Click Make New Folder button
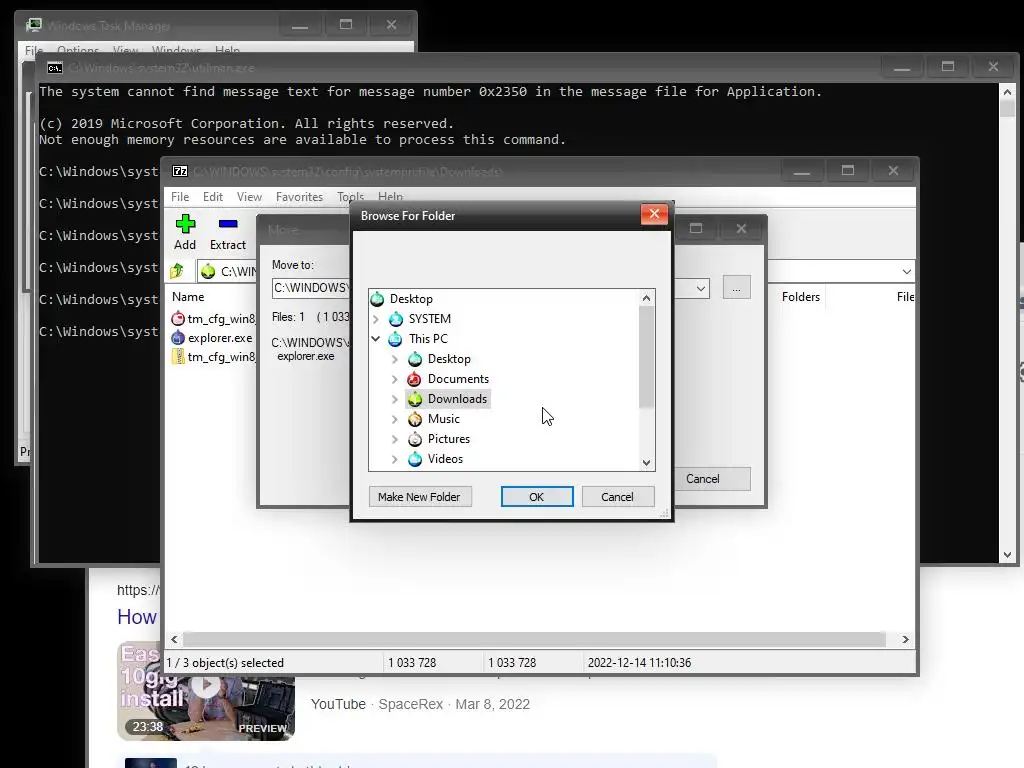Image resolution: width=1024 pixels, height=768 pixels. (x=419, y=497)
